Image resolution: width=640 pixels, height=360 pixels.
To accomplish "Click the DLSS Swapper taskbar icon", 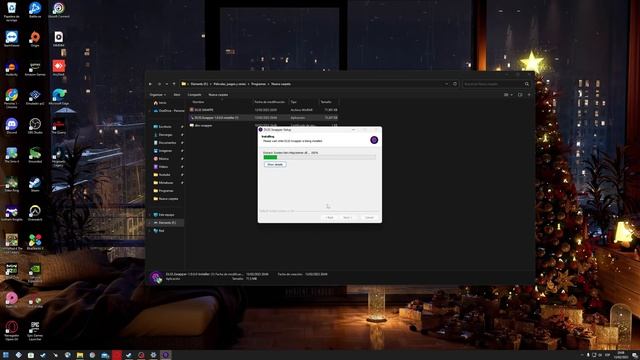I will pos(165,355).
